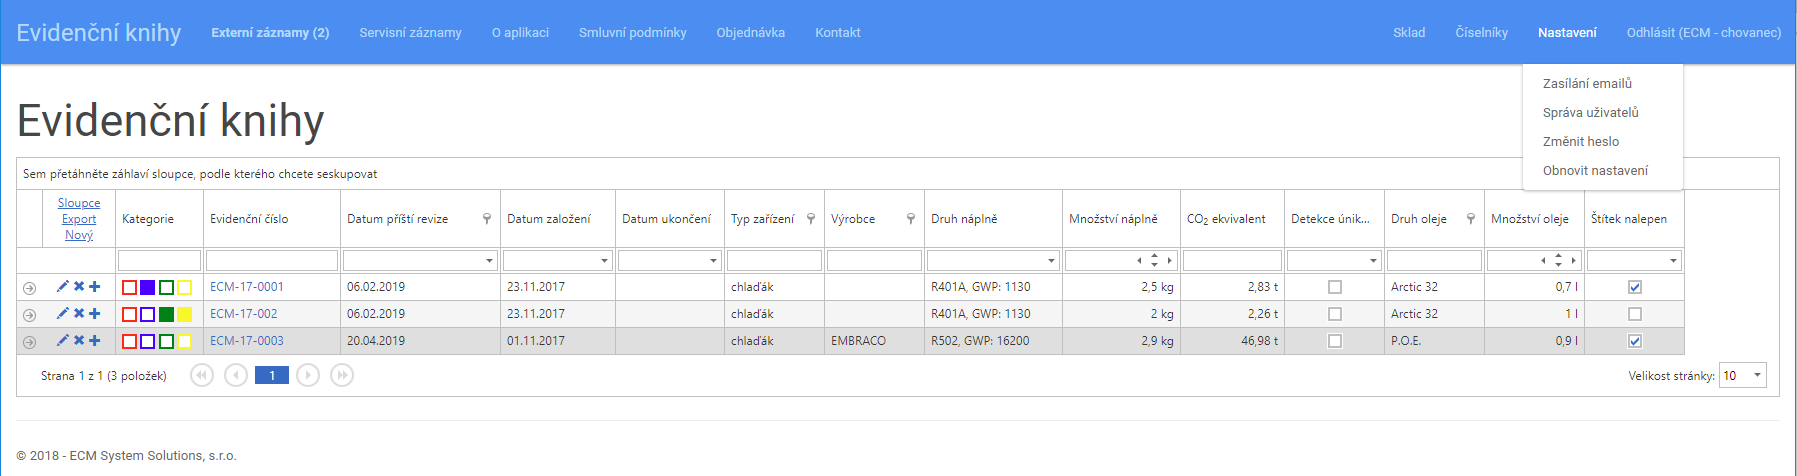
Task: Select Změnit heslo in the Nastavení menu
Action: (x=1581, y=141)
